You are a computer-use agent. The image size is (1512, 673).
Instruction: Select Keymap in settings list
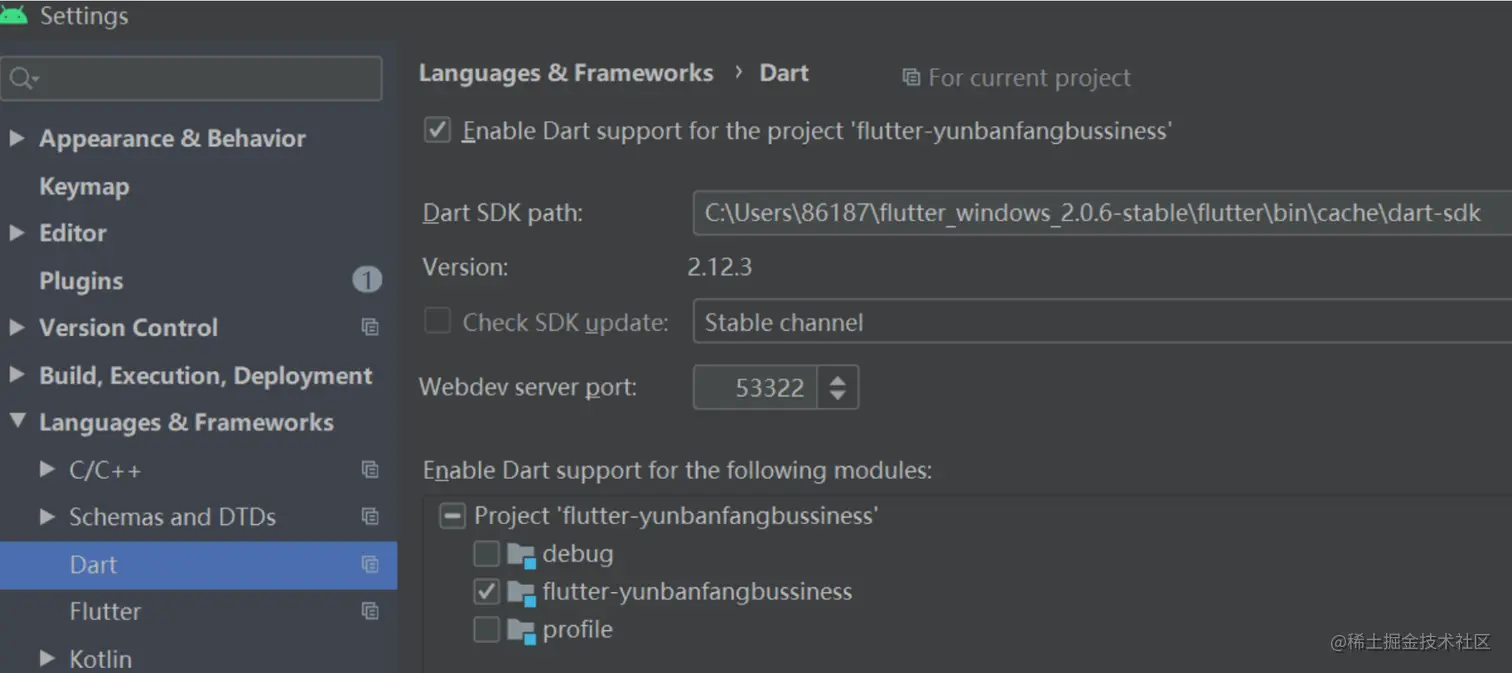coord(84,186)
